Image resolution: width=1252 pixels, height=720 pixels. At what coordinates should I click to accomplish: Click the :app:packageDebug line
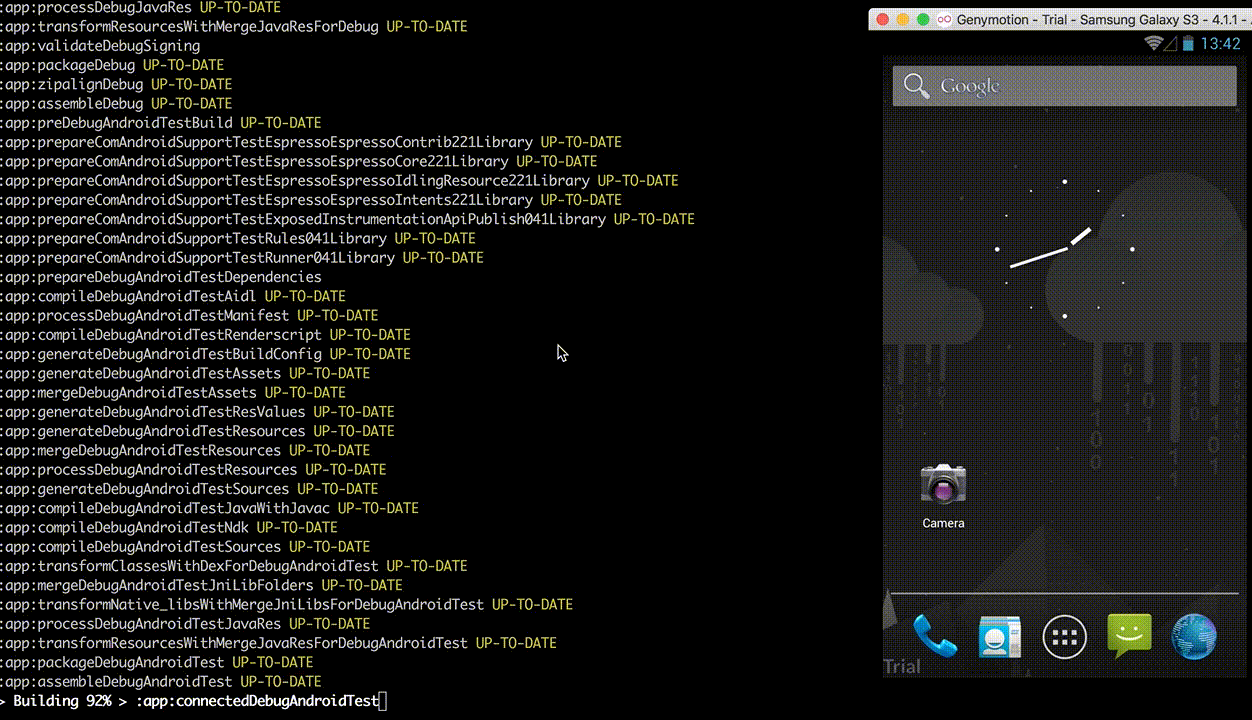coord(112,65)
